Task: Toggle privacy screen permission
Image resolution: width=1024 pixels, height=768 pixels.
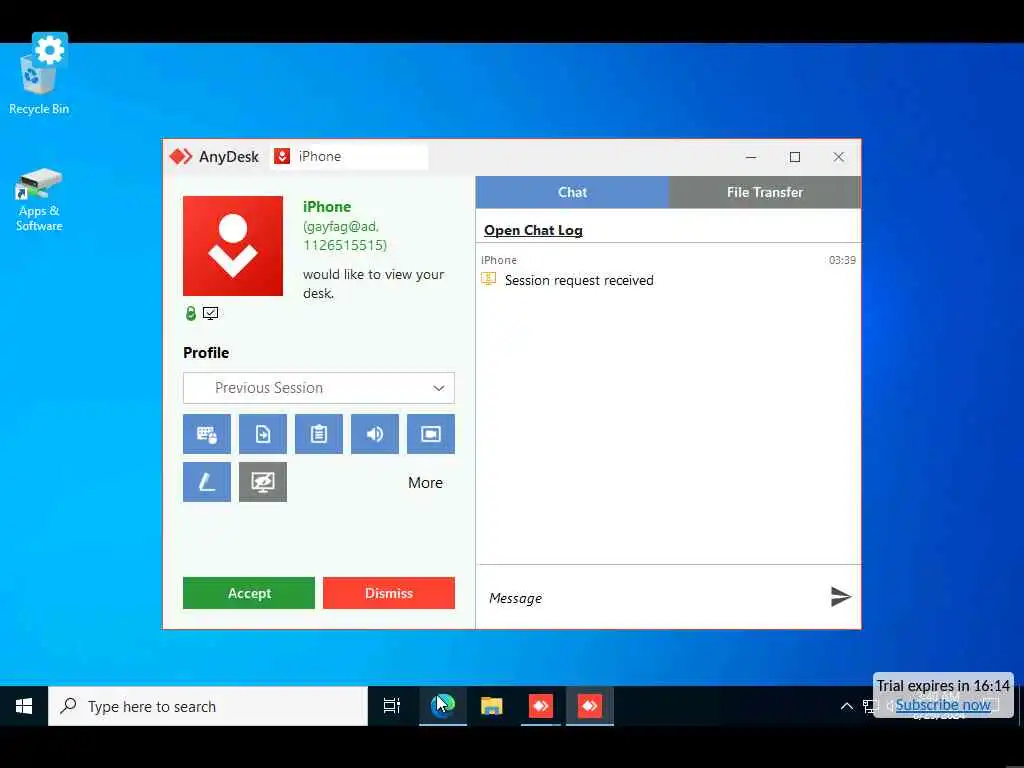Action: tap(263, 482)
